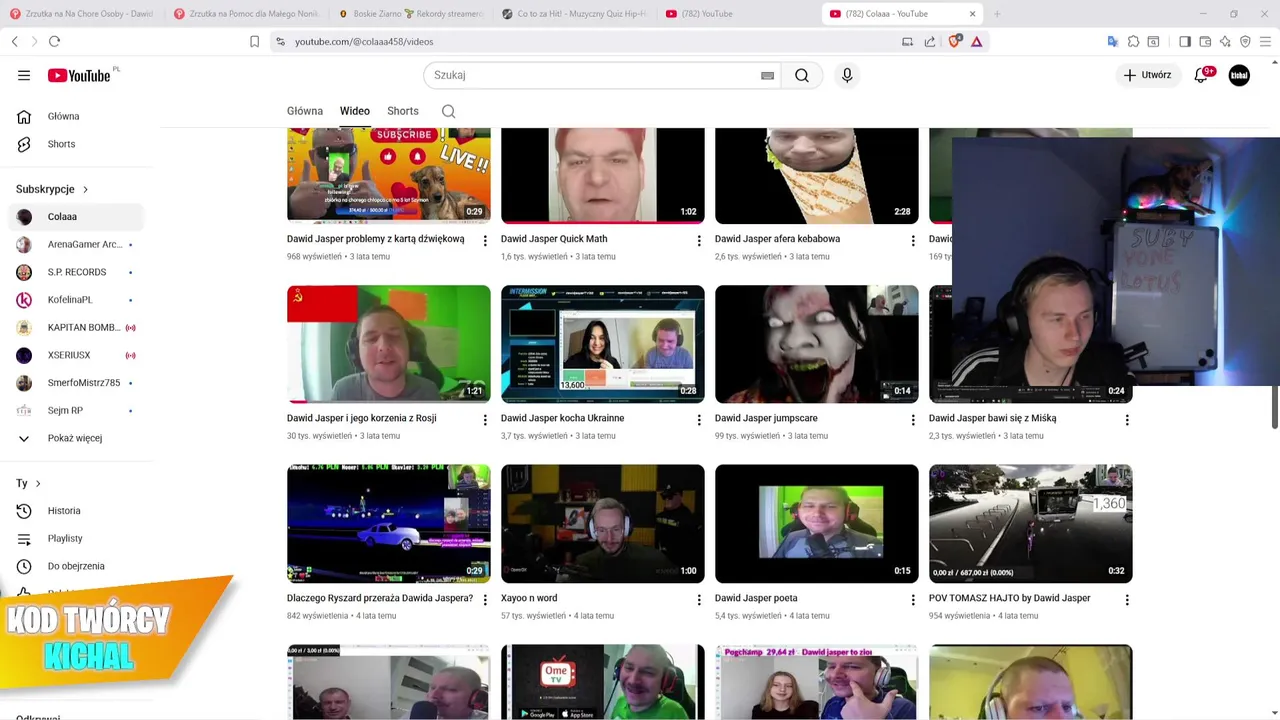Play the POV TOMASZ HAJTO thumbnail
The height and width of the screenshot is (720, 1280).
tap(1030, 524)
